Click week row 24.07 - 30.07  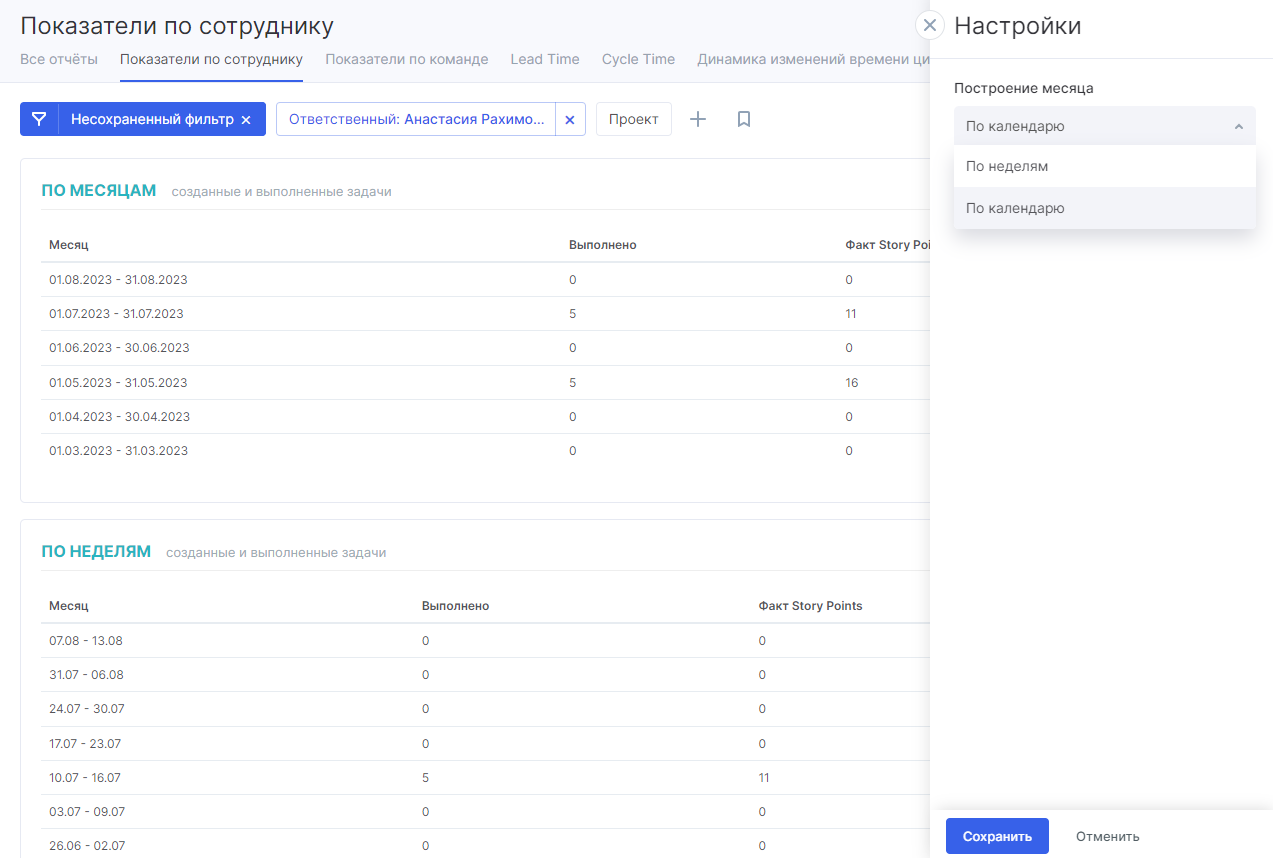[485, 709]
